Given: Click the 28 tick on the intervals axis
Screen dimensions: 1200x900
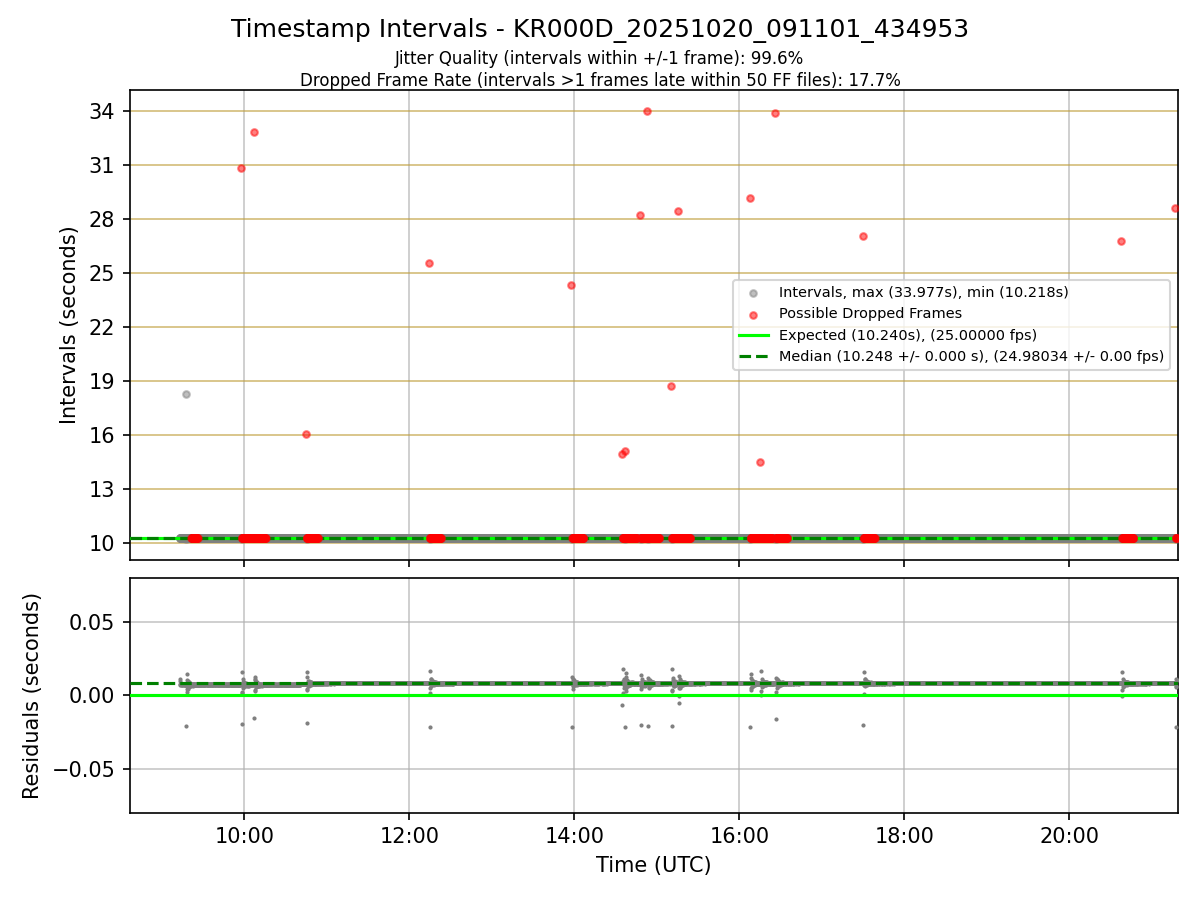Looking at the screenshot, I should (x=103, y=219).
